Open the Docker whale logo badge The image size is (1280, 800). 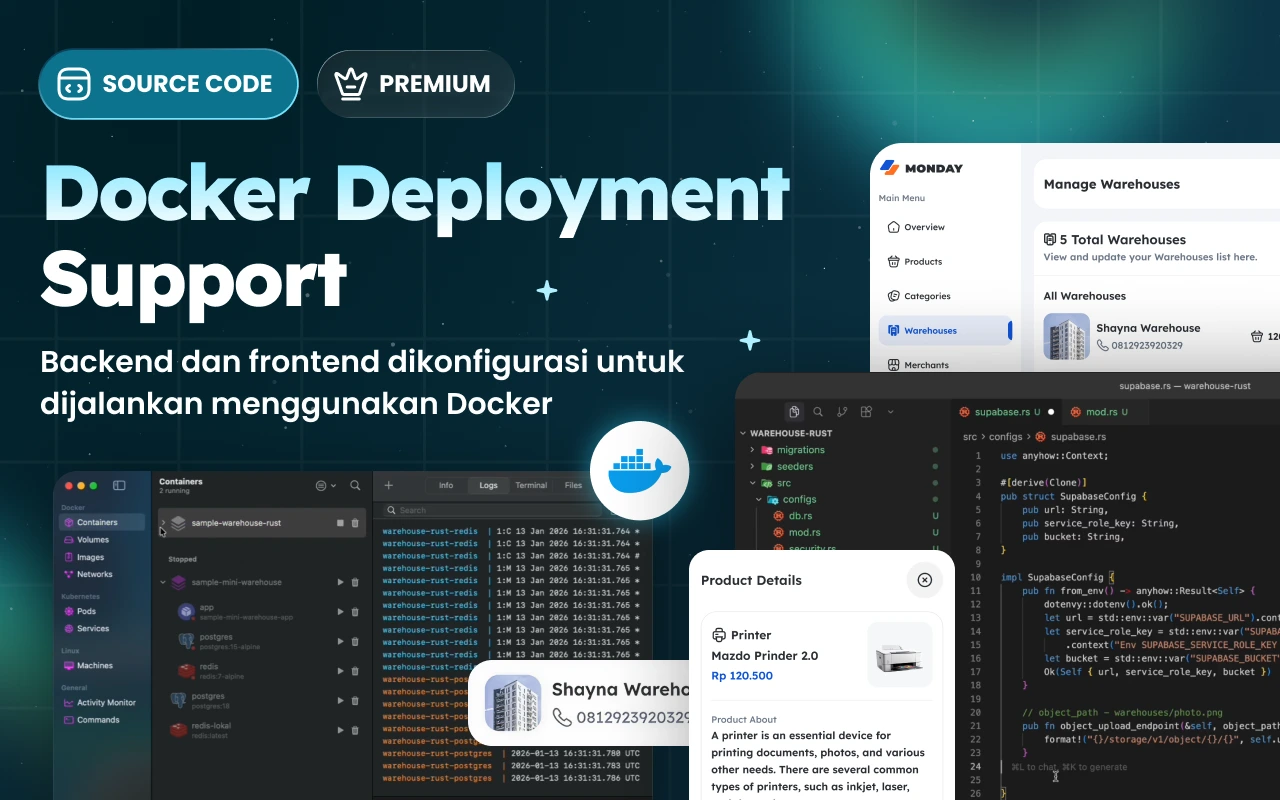(639, 470)
